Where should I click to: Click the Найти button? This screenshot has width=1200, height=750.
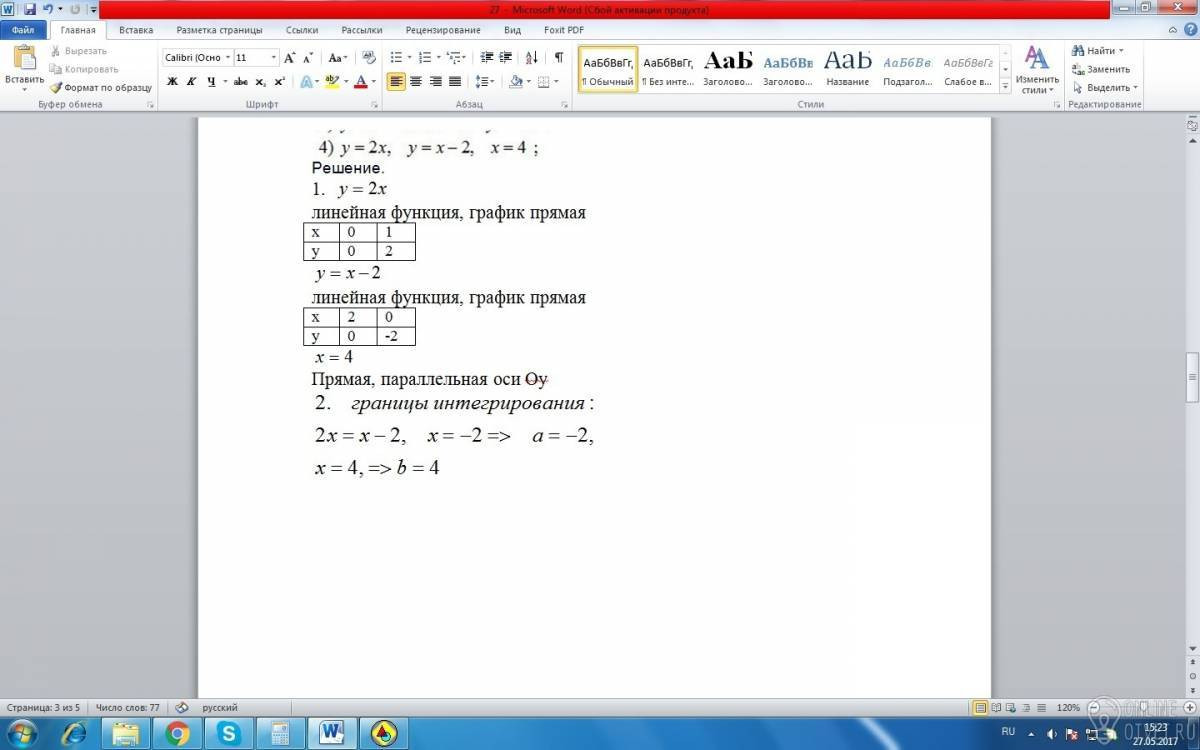click(1098, 50)
